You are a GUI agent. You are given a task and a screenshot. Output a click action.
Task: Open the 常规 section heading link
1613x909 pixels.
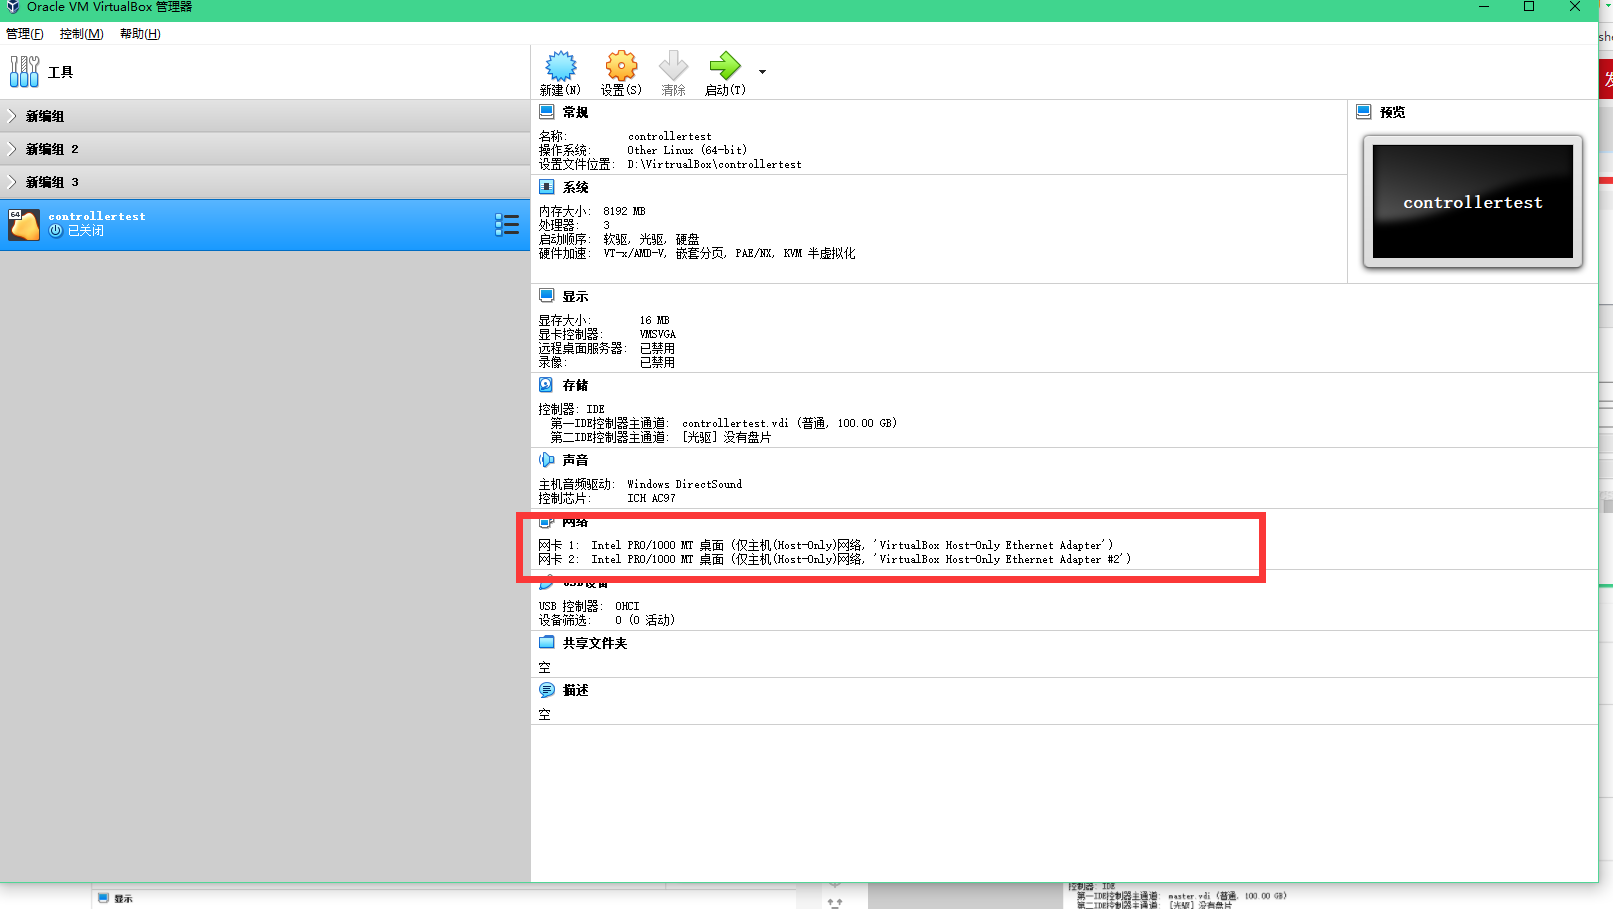click(x=575, y=113)
